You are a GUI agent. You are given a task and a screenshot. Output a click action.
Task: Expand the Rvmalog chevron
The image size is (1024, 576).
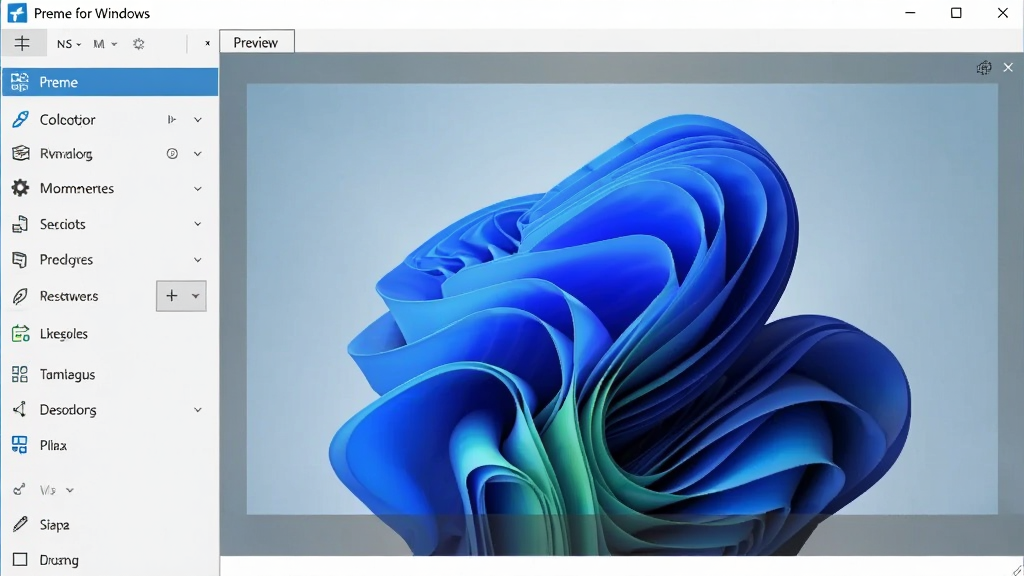tap(197, 153)
